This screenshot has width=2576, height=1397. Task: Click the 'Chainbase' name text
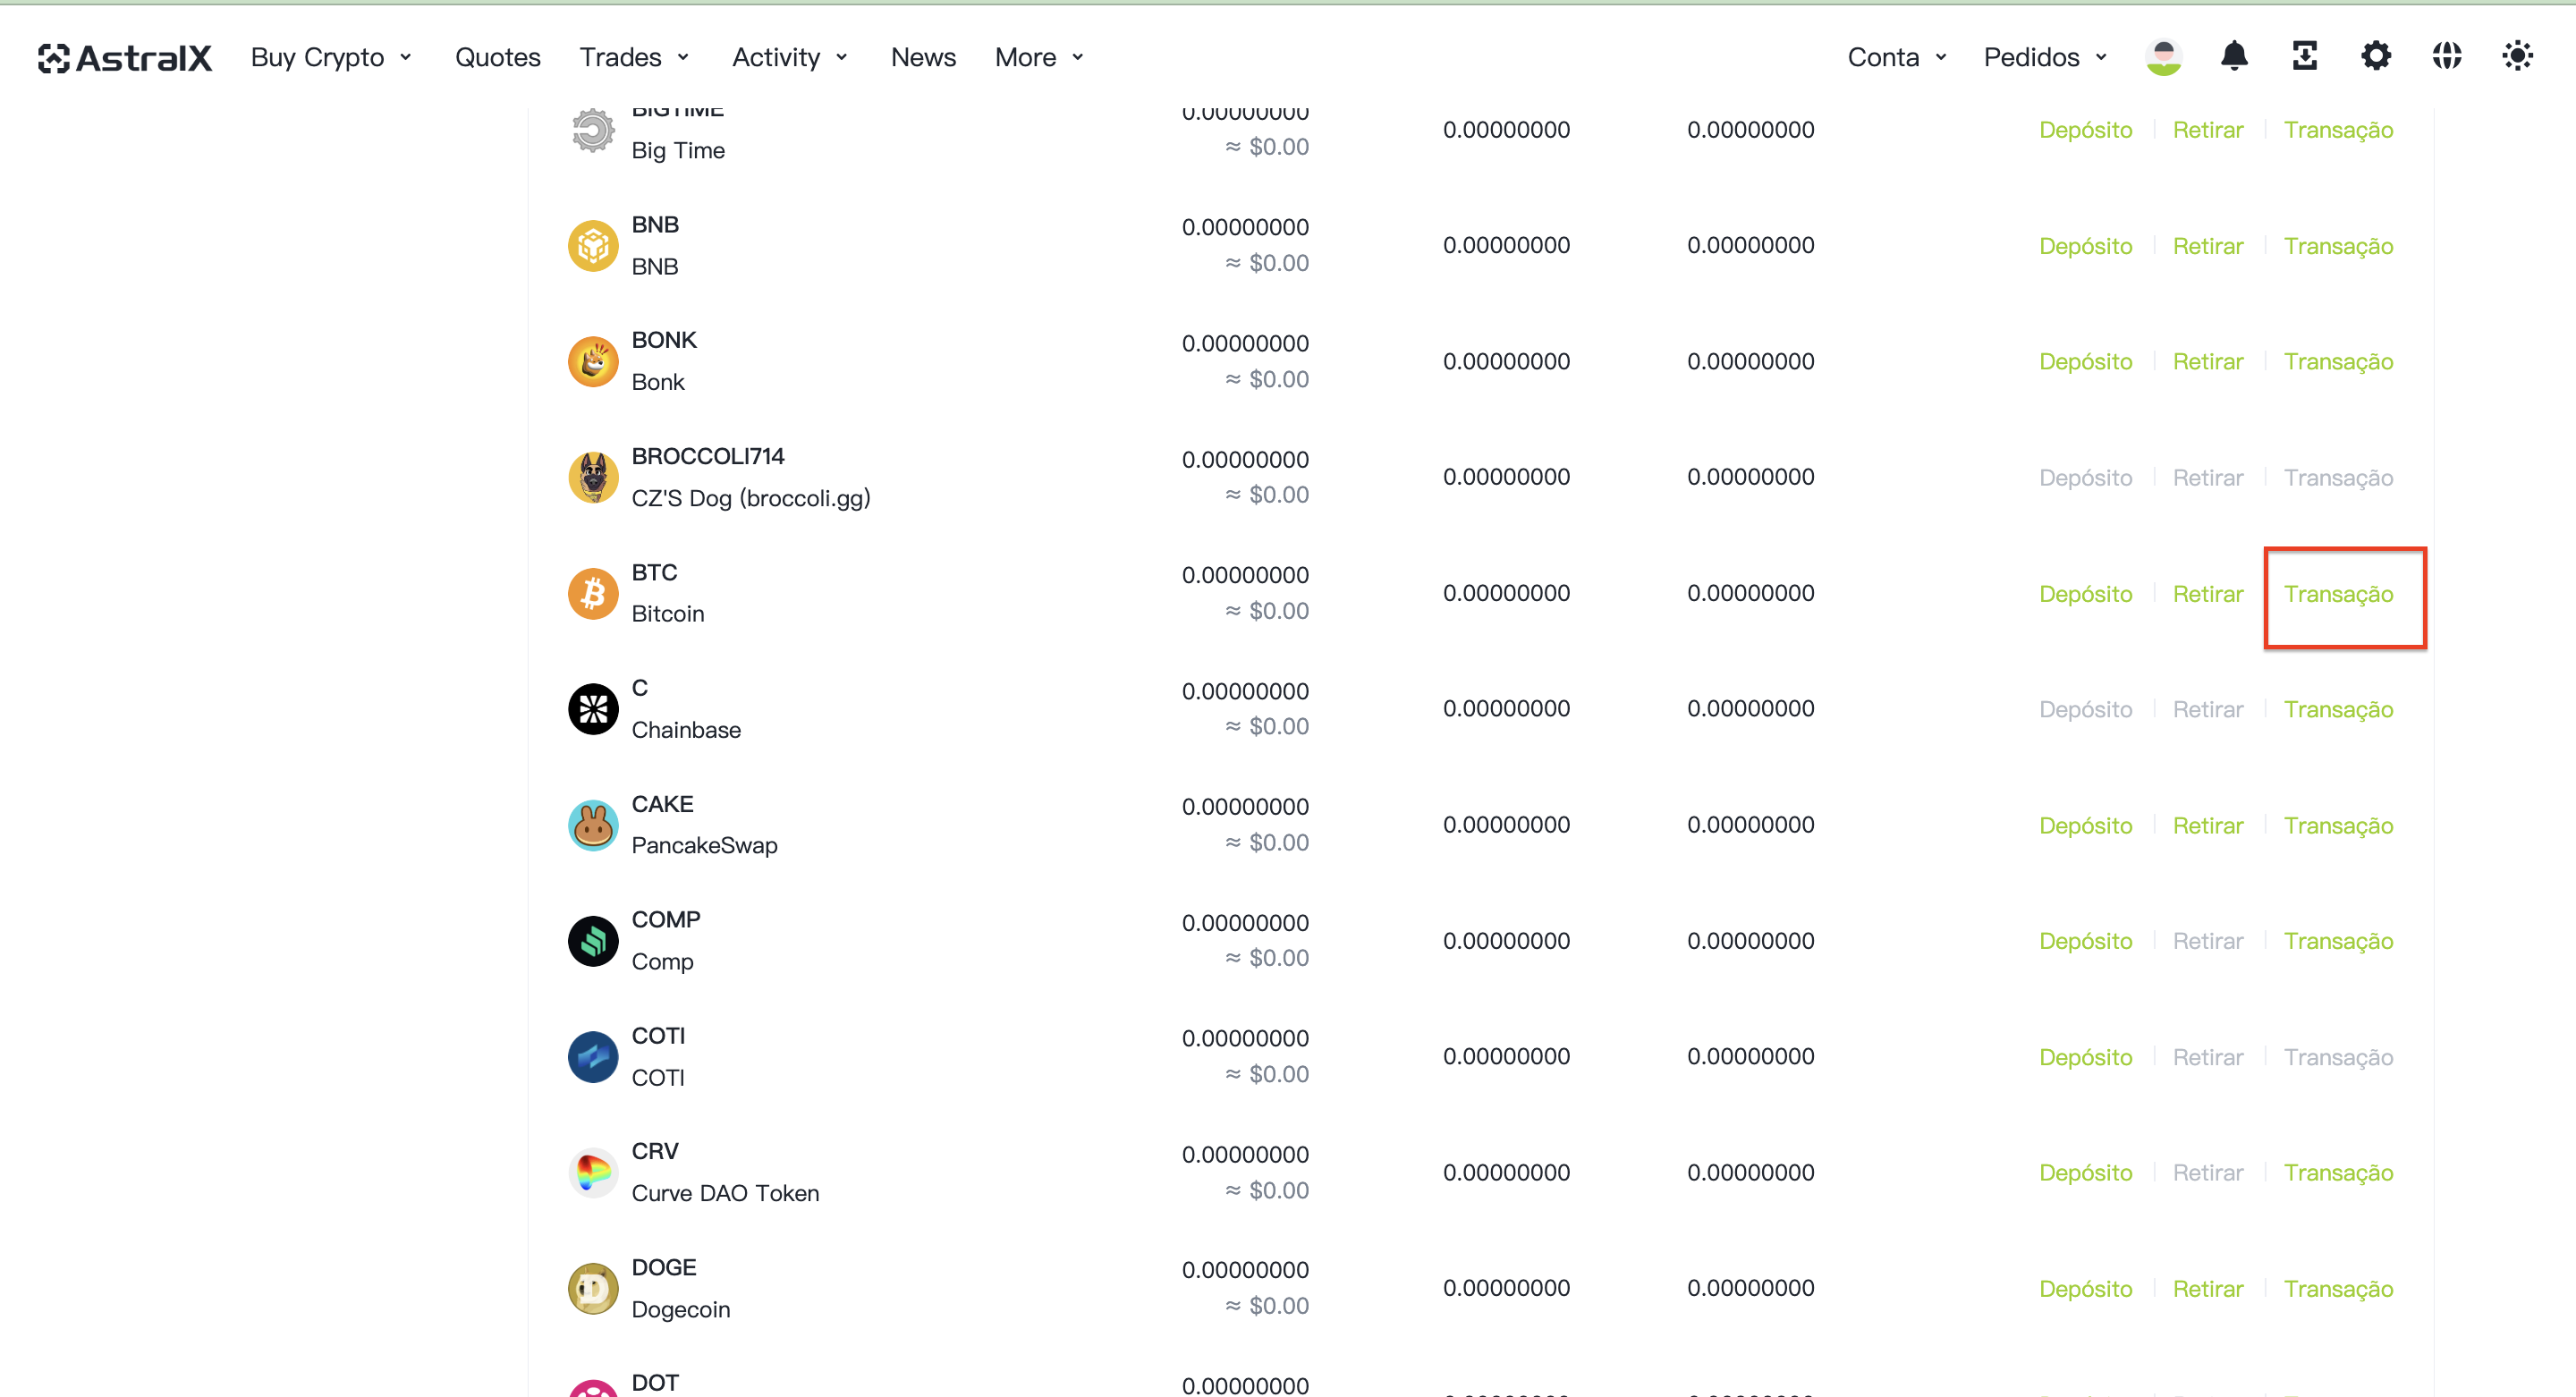(x=686, y=730)
